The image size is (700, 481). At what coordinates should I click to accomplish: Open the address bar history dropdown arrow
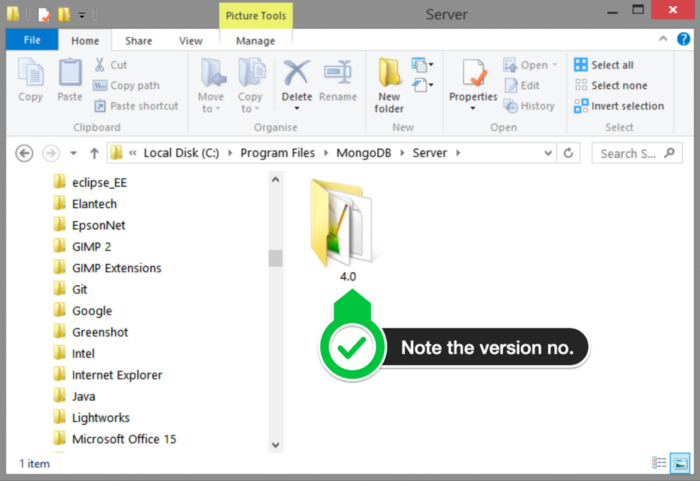(x=547, y=153)
